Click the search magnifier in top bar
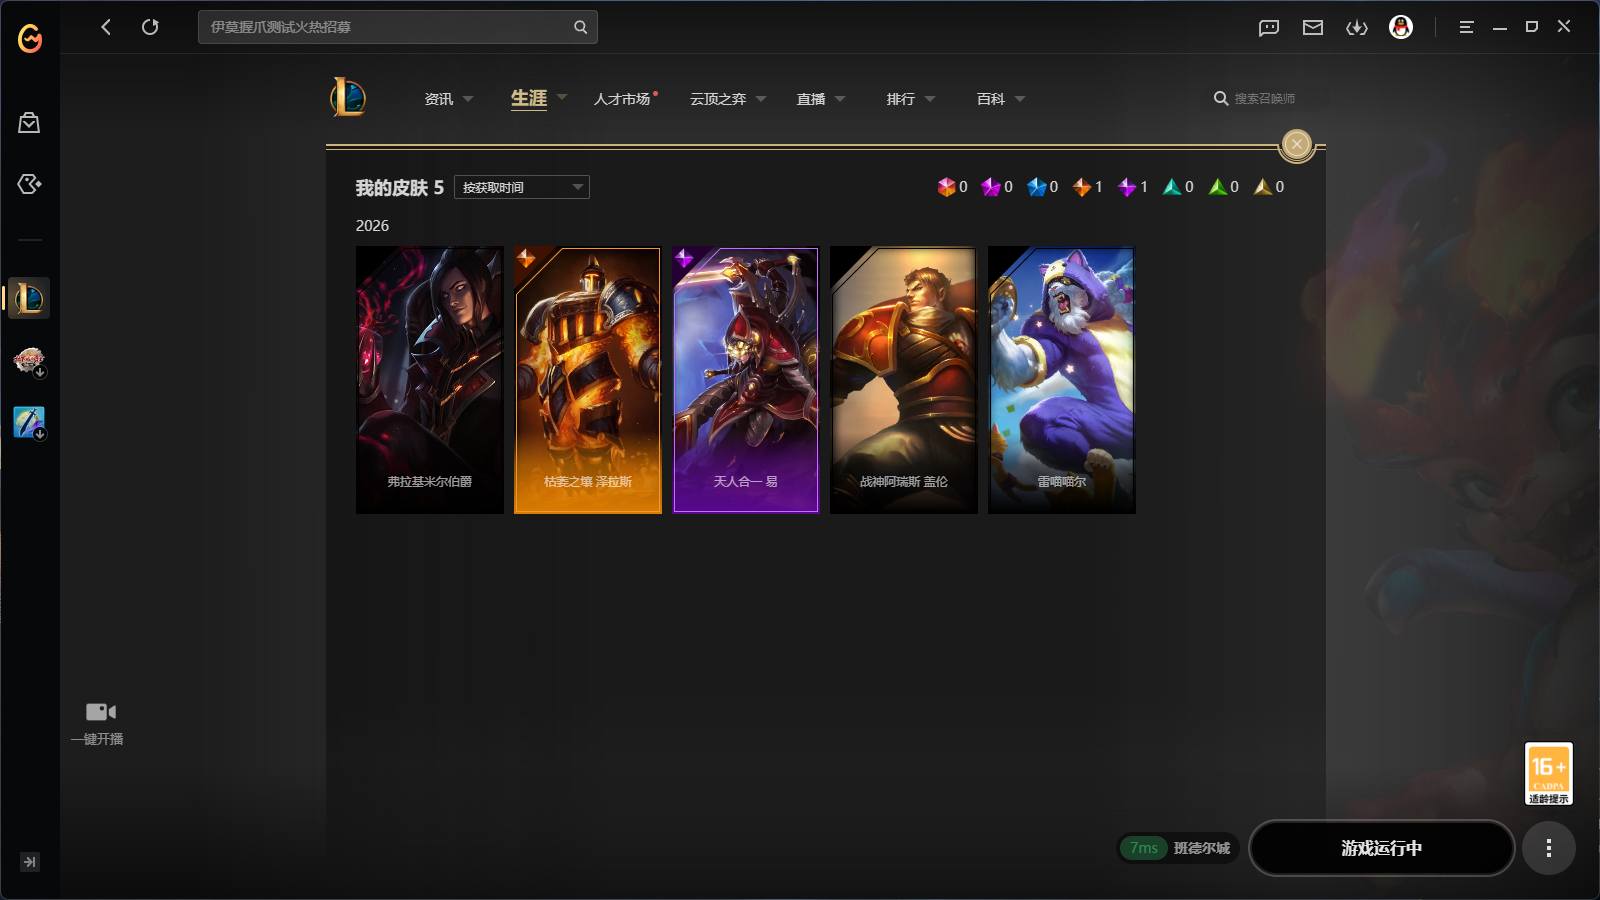 point(580,27)
